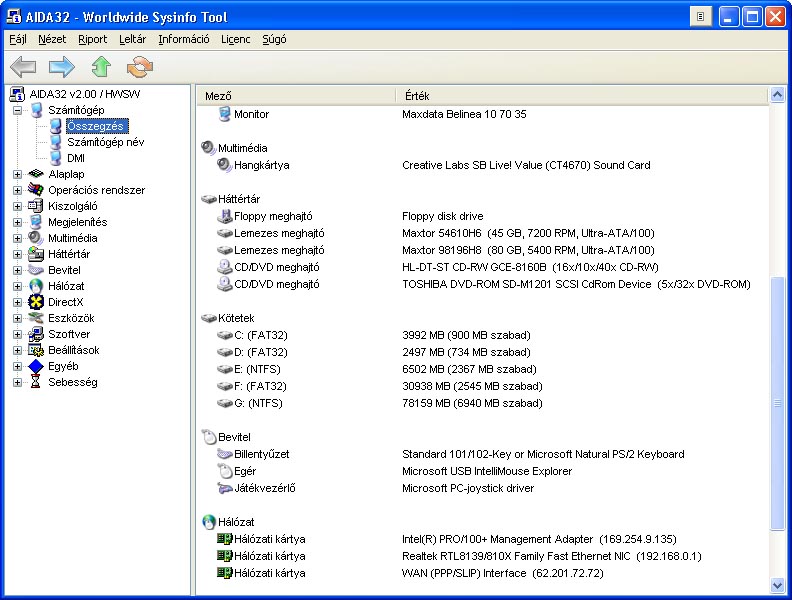This screenshot has width=792, height=600.
Task: Click the Multimédia speaker icon in tree
Action: pyautogui.click(x=36, y=238)
